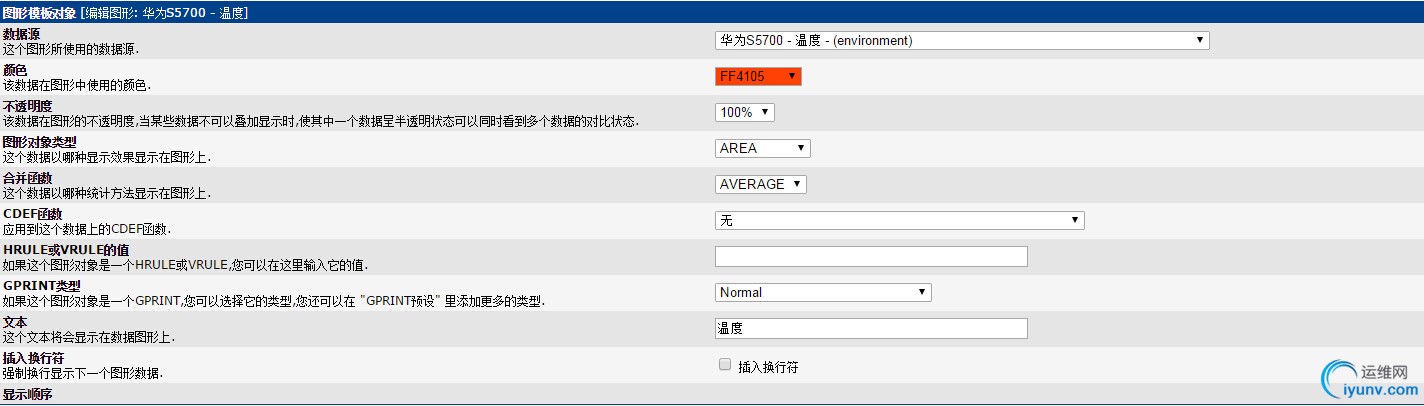Toggle the 插入换行符 checkbox
1424x406 pixels.
tap(725, 365)
